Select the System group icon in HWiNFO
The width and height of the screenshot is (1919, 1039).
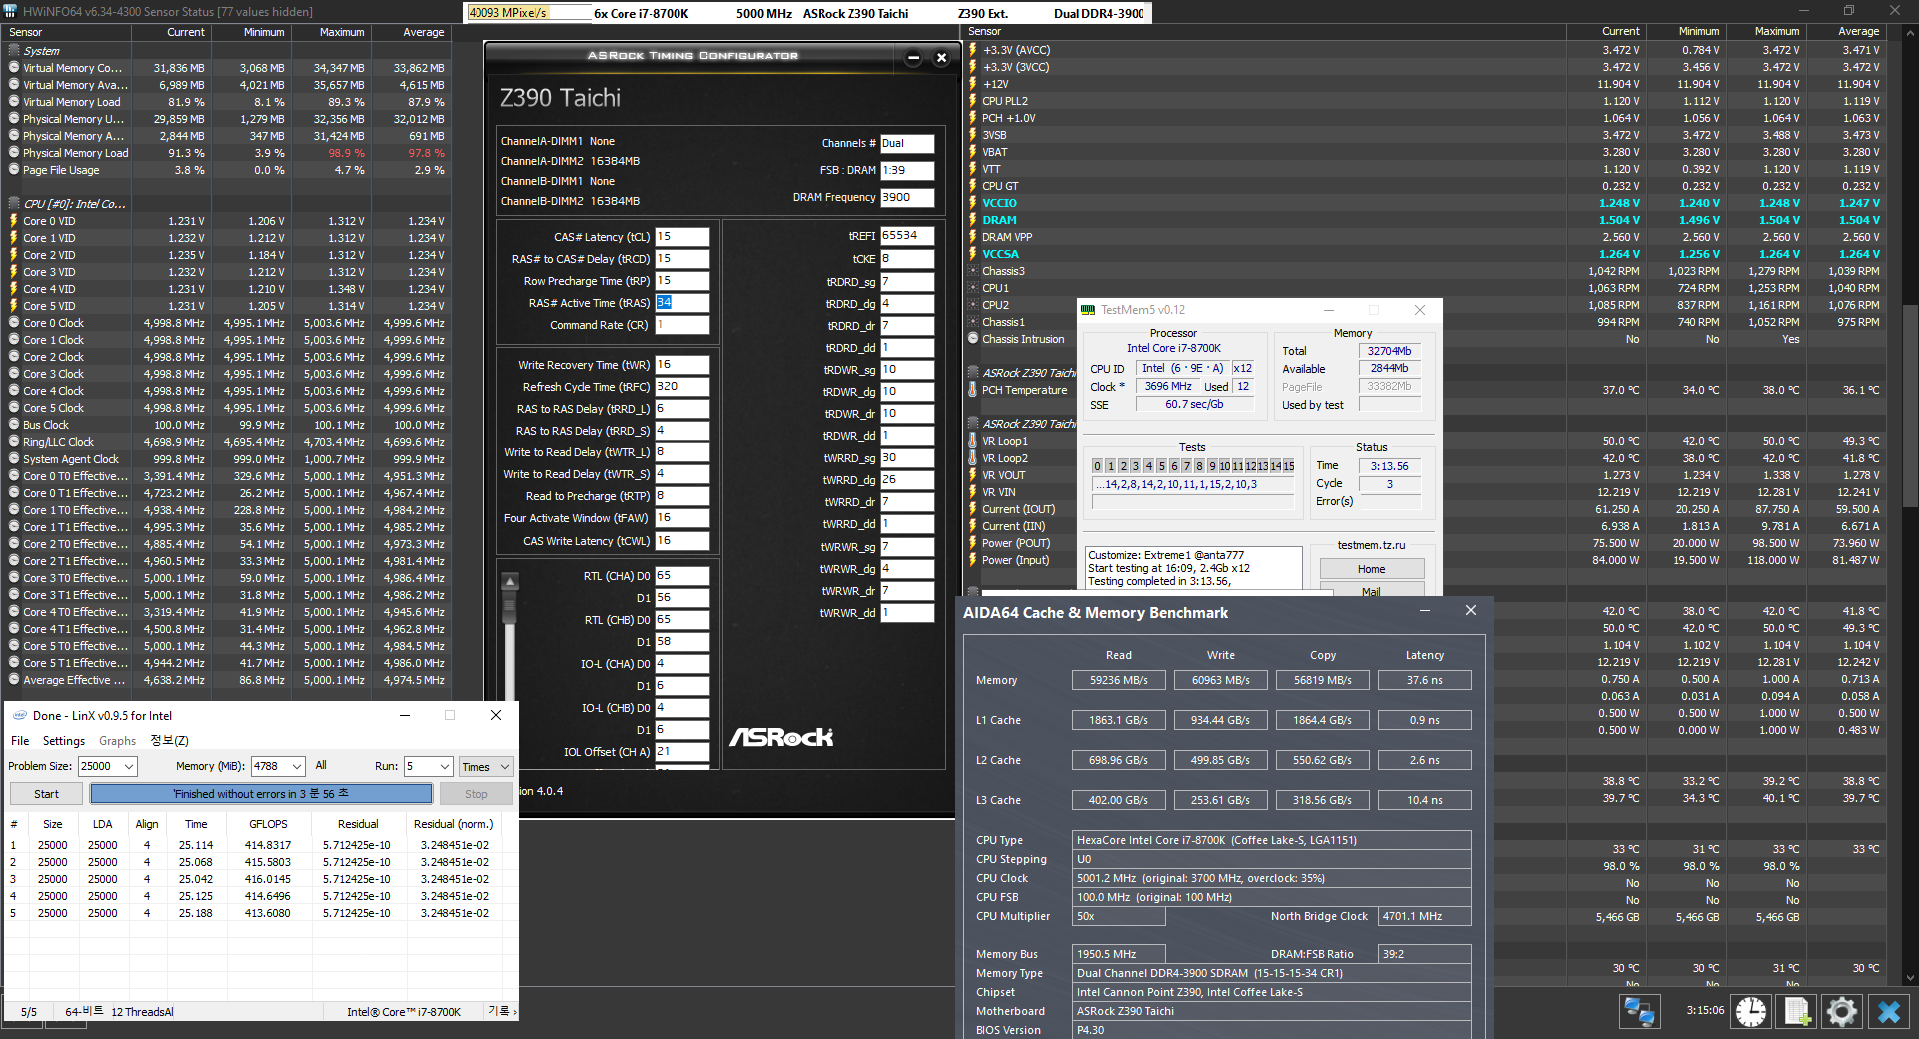[x=14, y=50]
